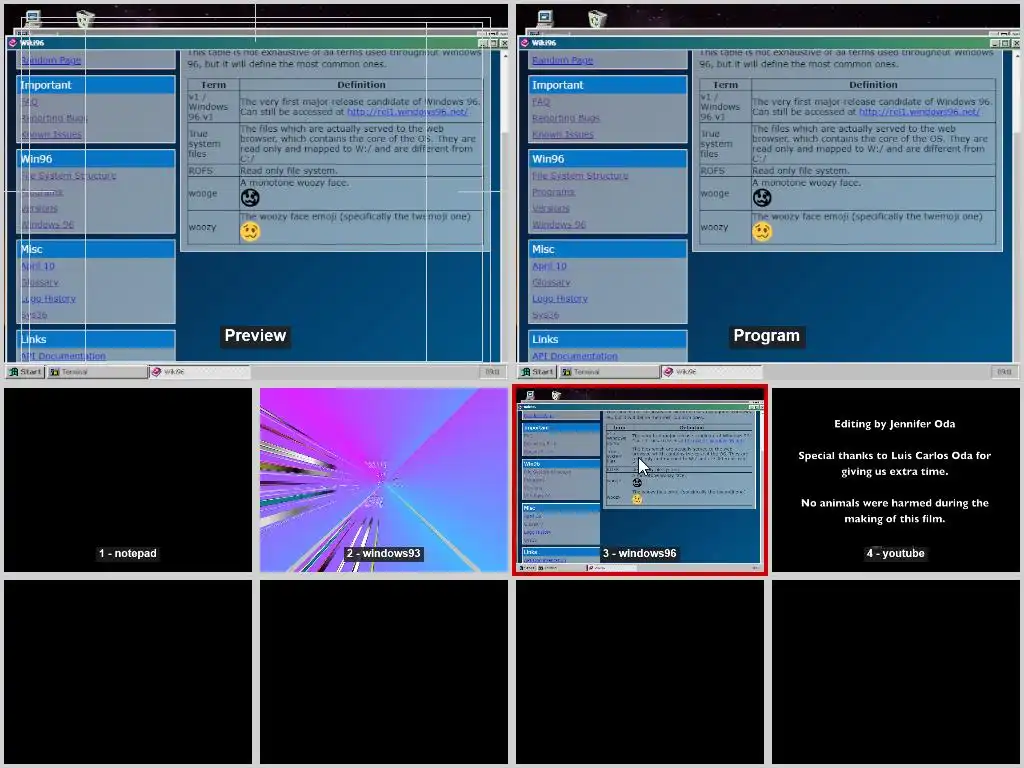Open FAQ link in Program sidebar
Screen dimensions: 1024x768
point(541,102)
